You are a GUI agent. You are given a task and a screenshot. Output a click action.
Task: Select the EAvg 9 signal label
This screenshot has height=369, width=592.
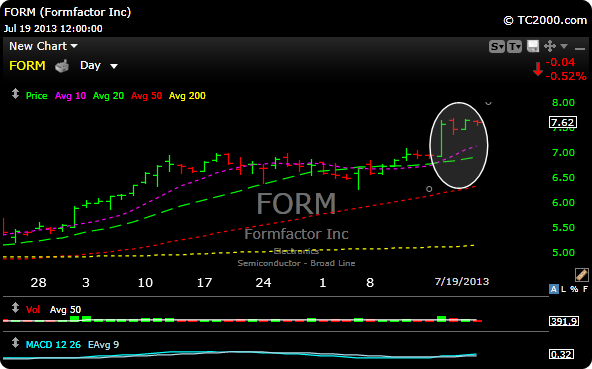coord(103,345)
